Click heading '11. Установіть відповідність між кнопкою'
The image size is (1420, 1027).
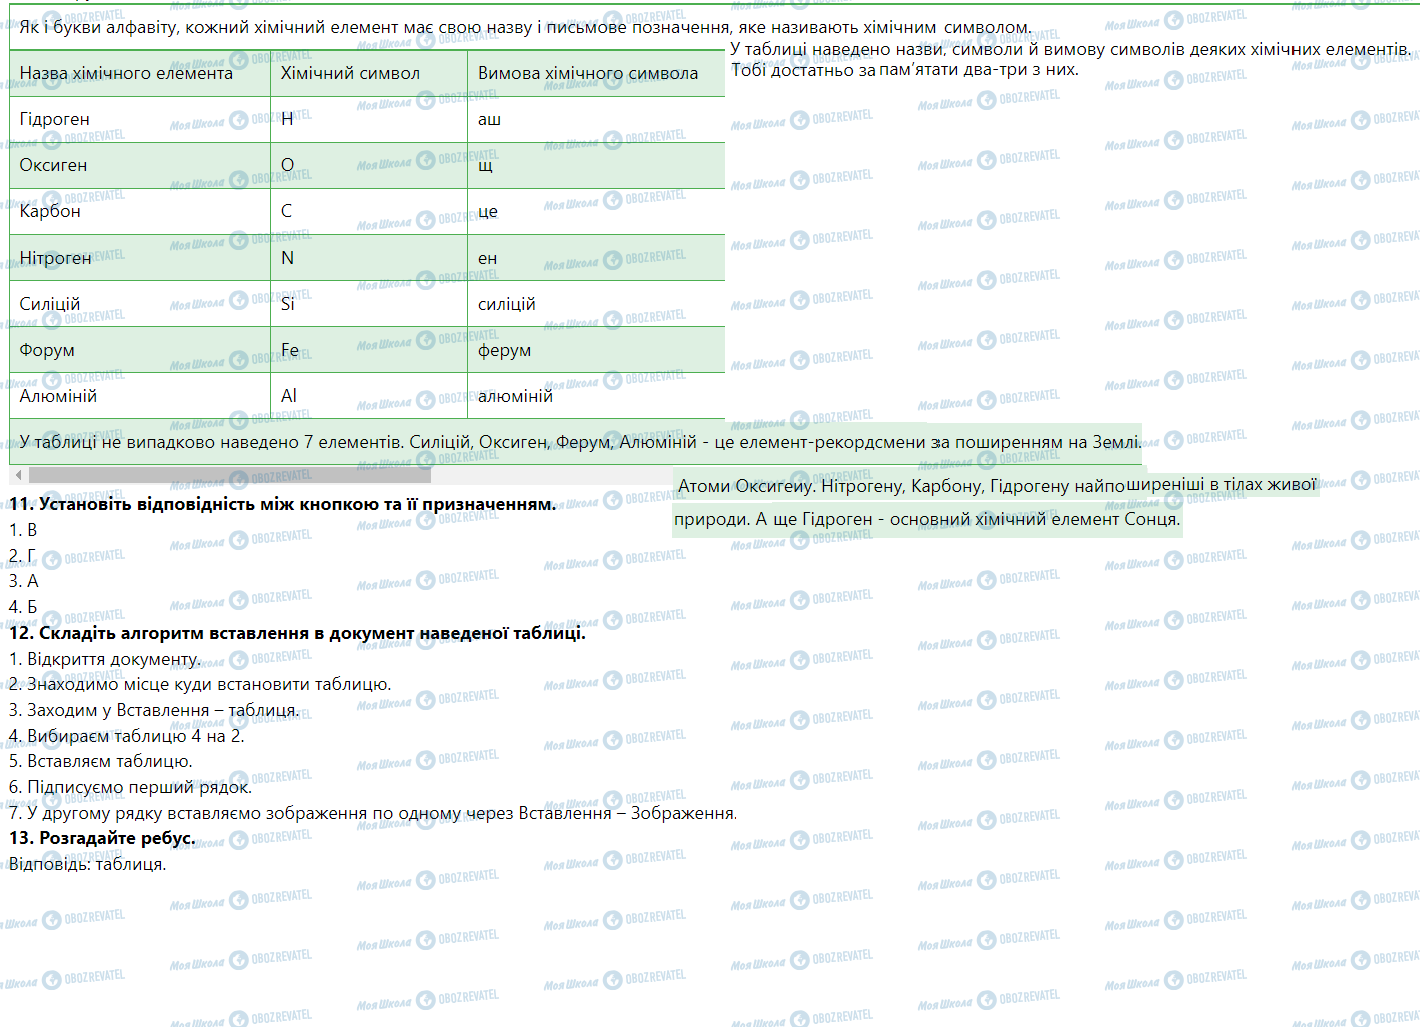coord(282,504)
